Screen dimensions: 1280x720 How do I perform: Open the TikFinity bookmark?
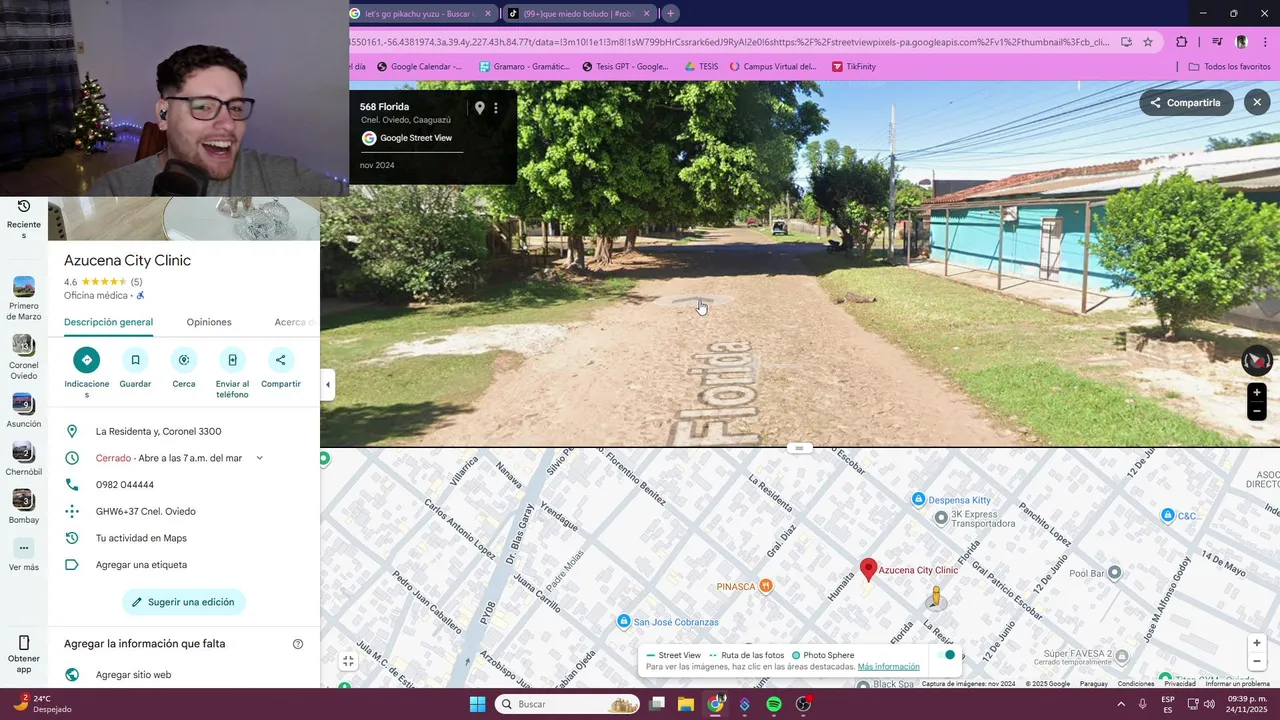click(853, 67)
